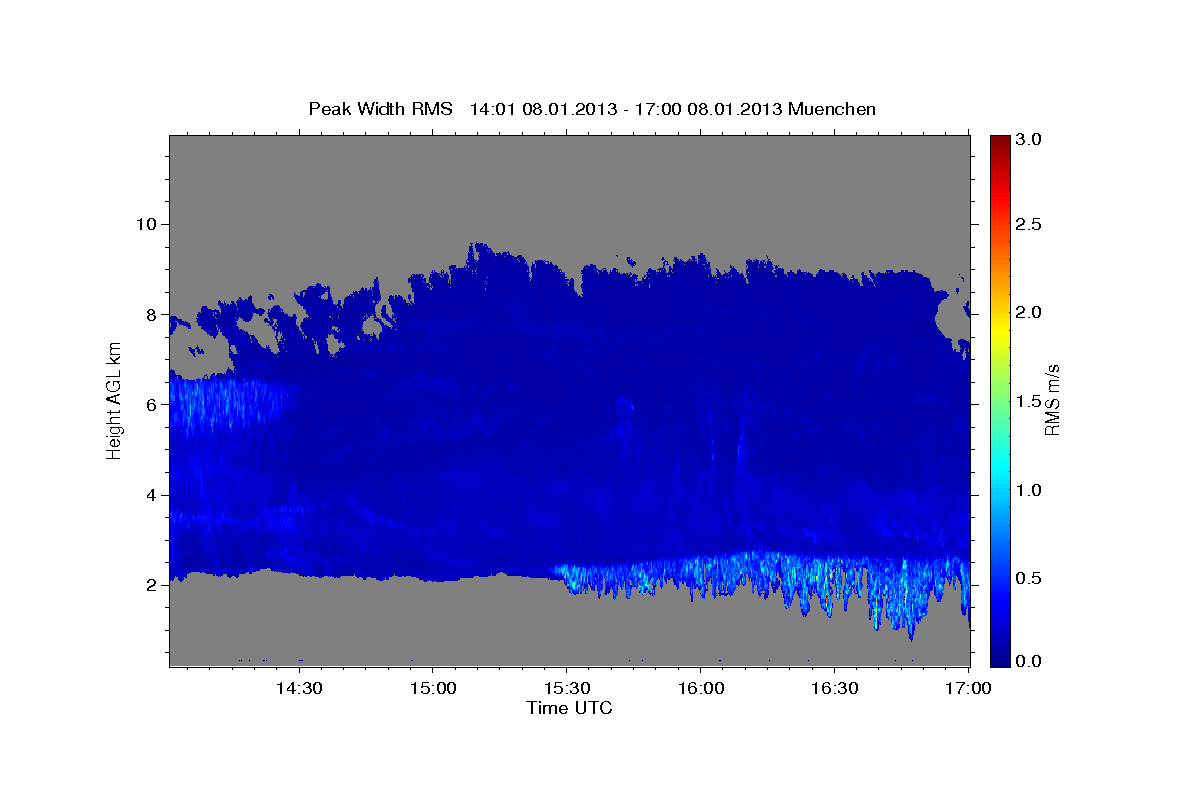Screen dimensions: 1200x800
Task: Click the colorbar value 2.0
Action: (x=1030, y=312)
